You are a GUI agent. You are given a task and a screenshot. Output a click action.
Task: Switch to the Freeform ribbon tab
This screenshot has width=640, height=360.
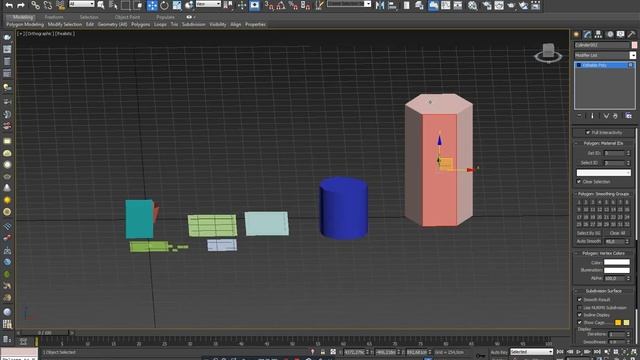coord(54,17)
